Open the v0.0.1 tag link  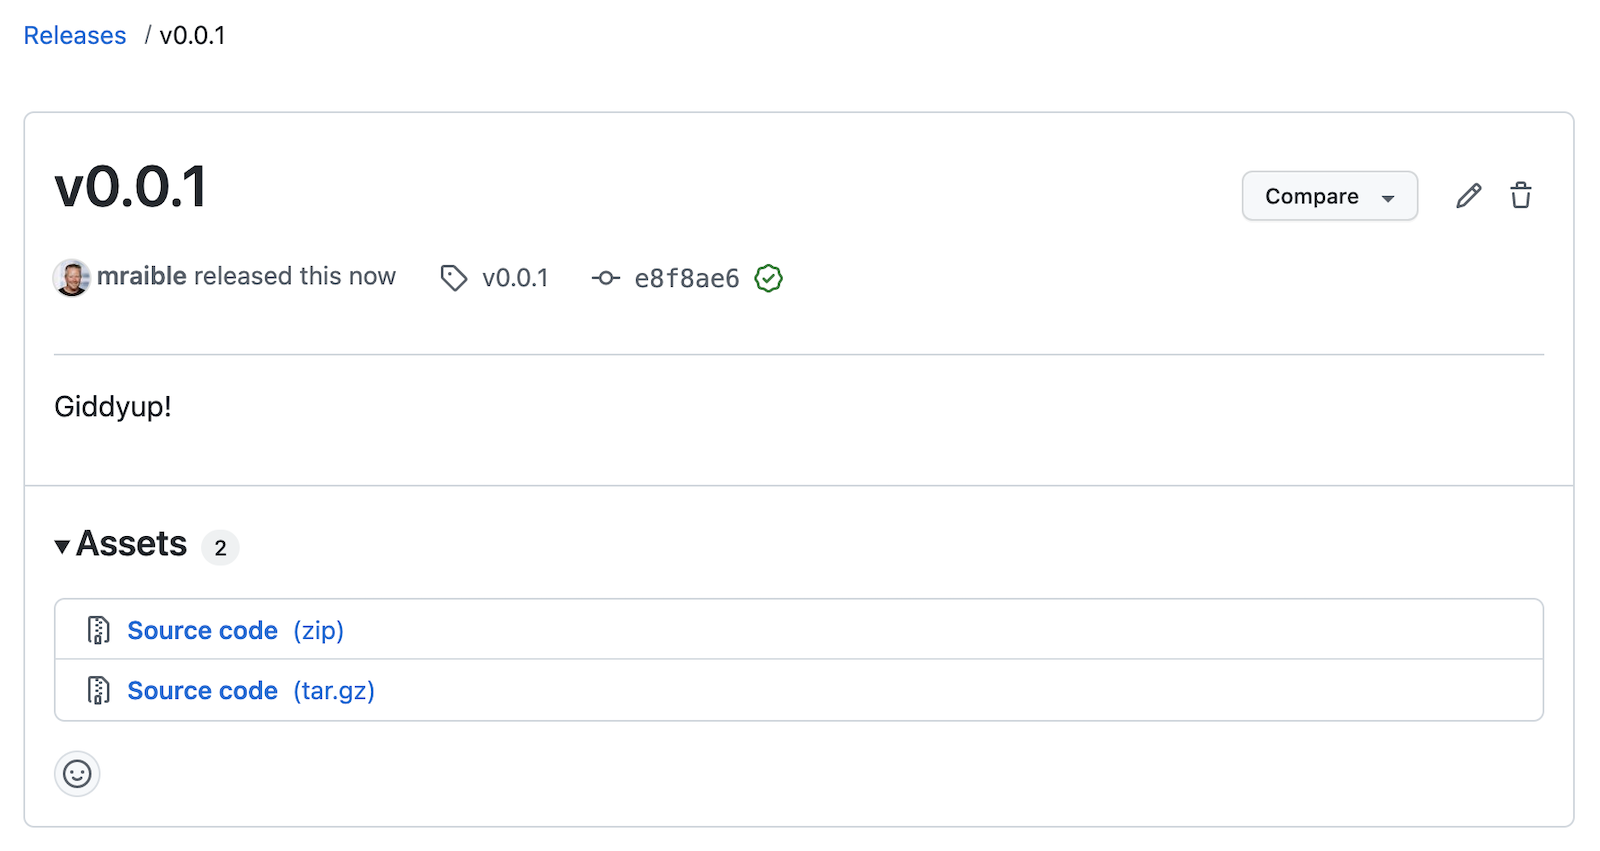(x=515, y=278)
